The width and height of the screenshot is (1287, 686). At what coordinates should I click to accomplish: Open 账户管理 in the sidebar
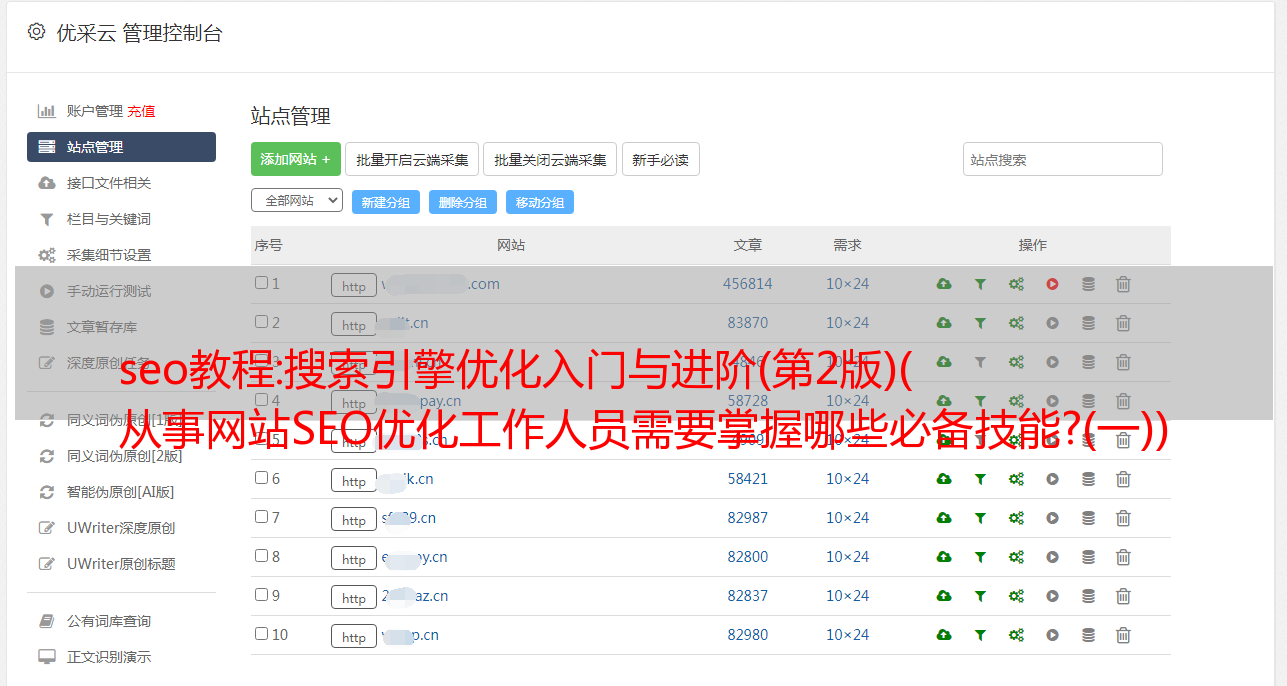(x=94, y=111)
